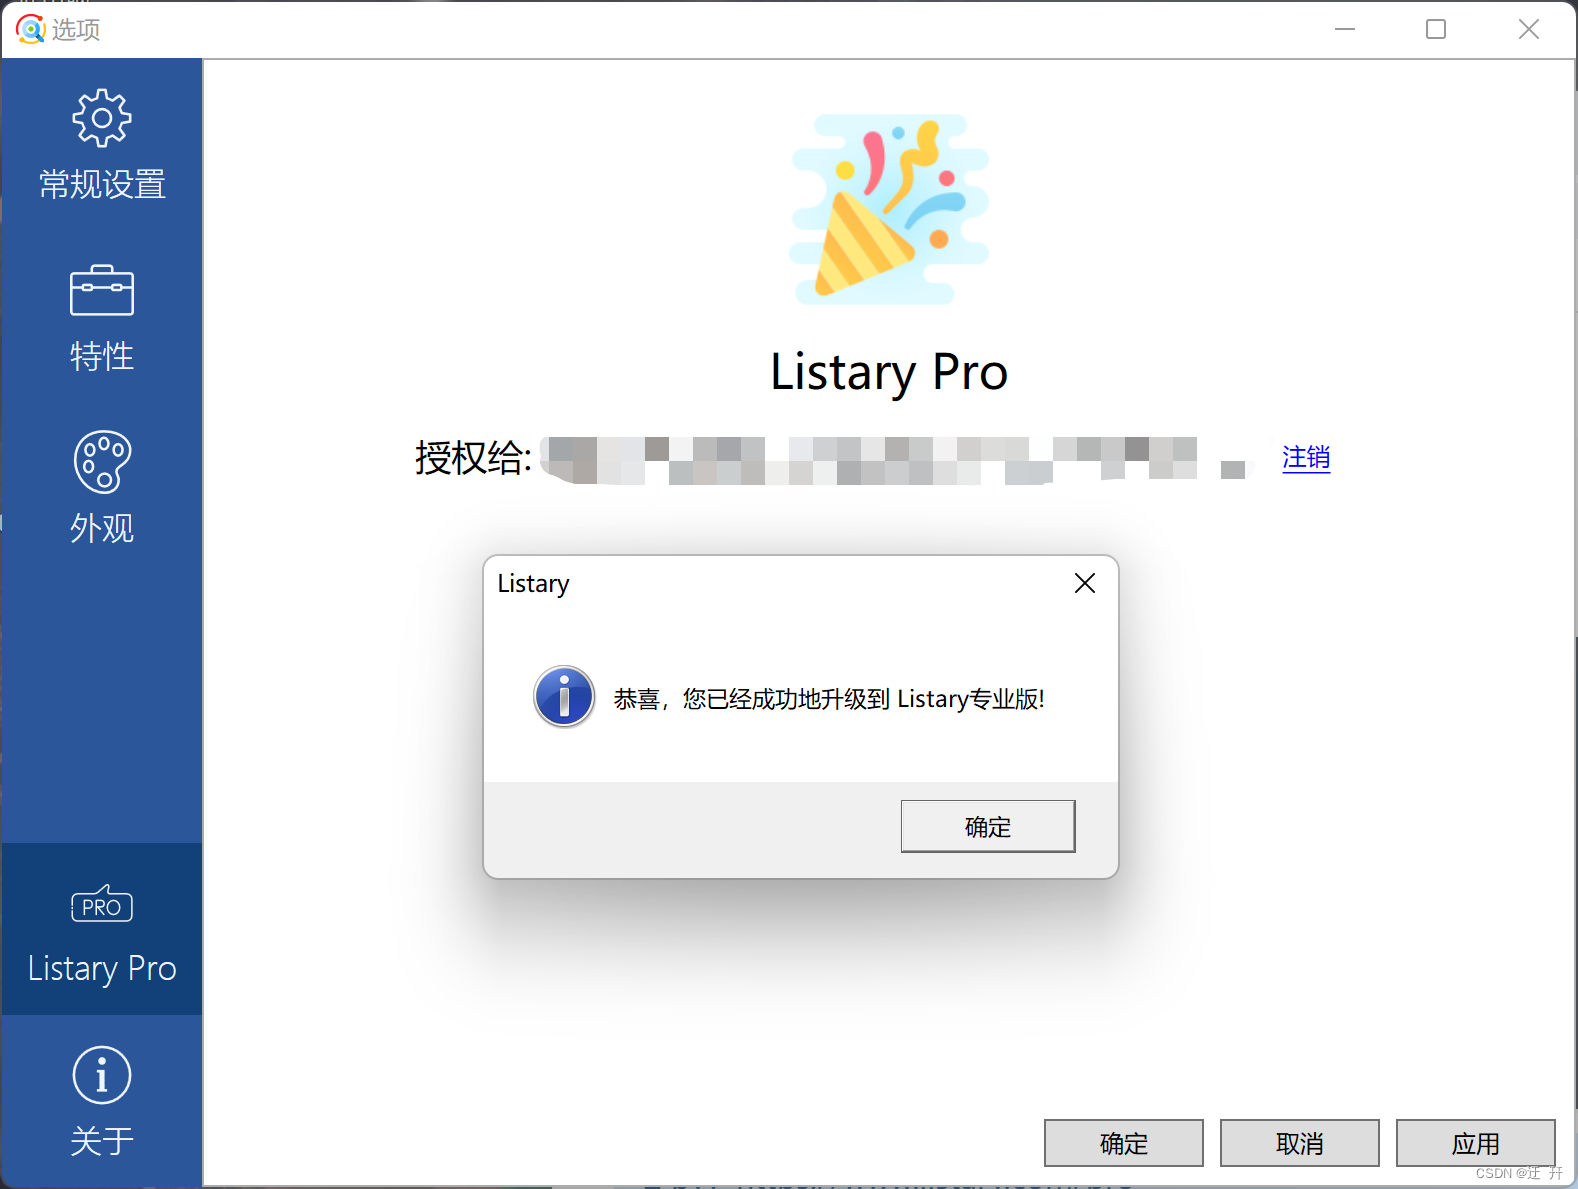
Task: Click the Listary Pro heading text
Action: [889, 372]
